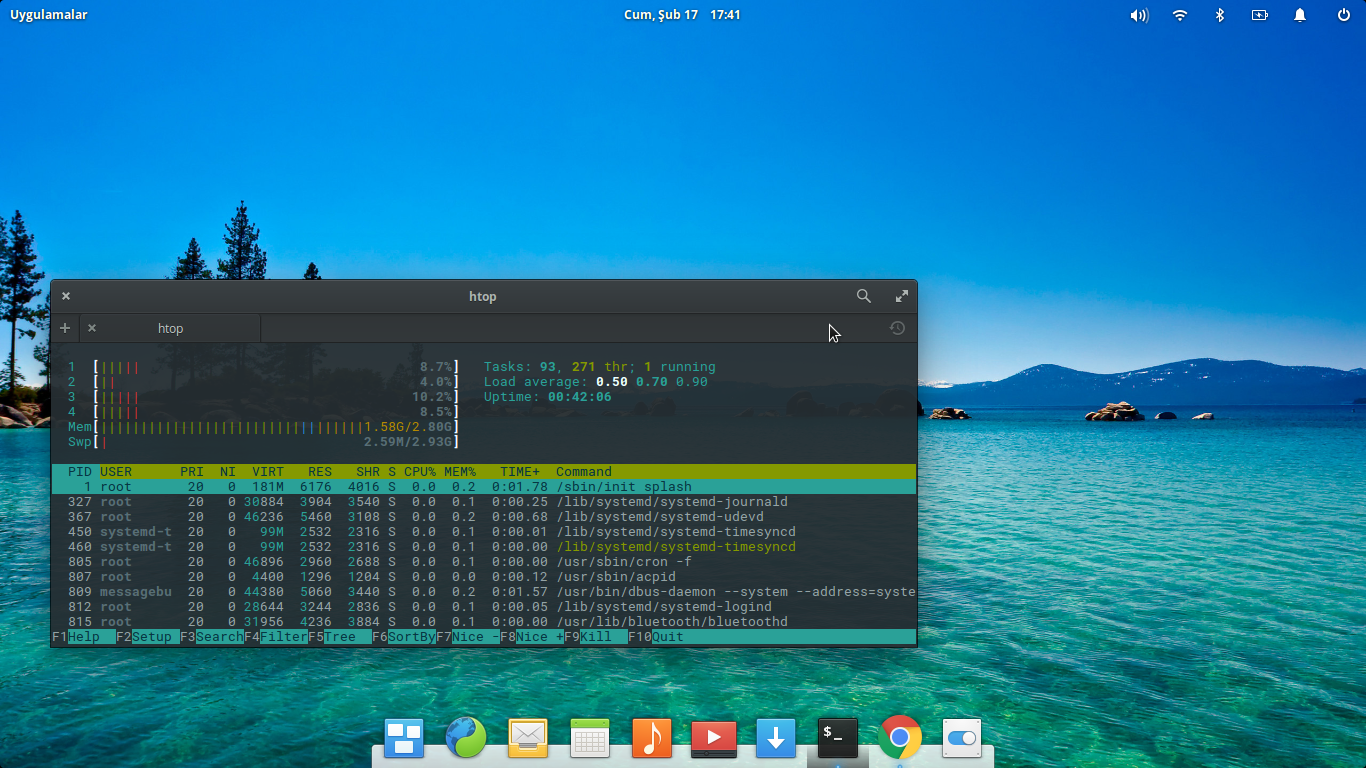Sort by the MEM% column header
This screenshot has height=768, width=1366.
click(x=460, y=472)
